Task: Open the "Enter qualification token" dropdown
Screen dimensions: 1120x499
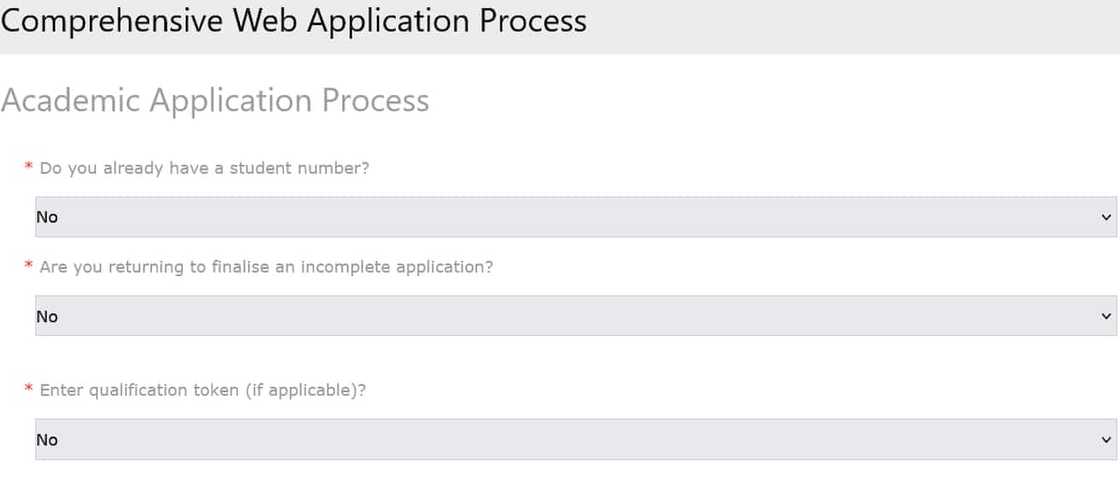Action: point(575,440)
